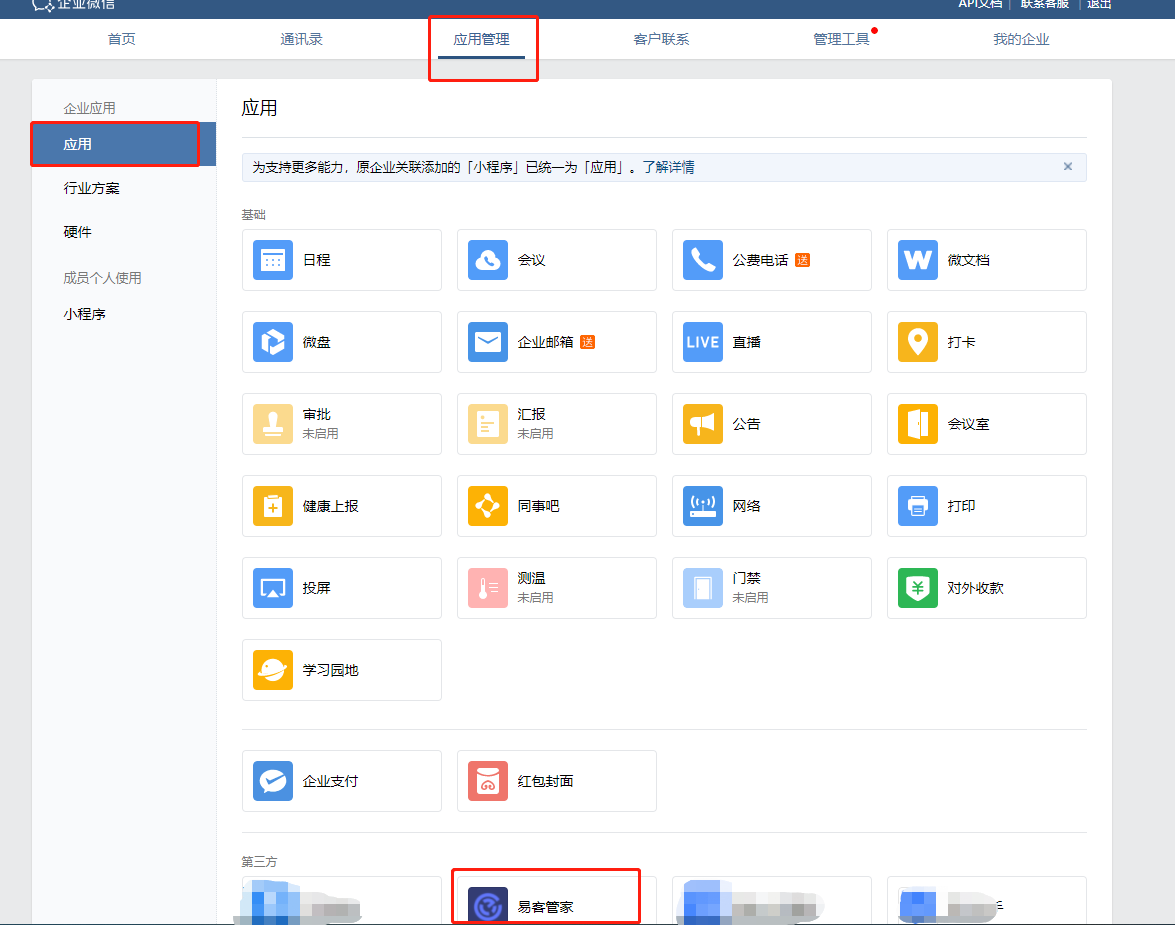Viewport: 1175px width, 925px height.
Task: Click the 联系客服 link at top
Action: (1045, 4)
